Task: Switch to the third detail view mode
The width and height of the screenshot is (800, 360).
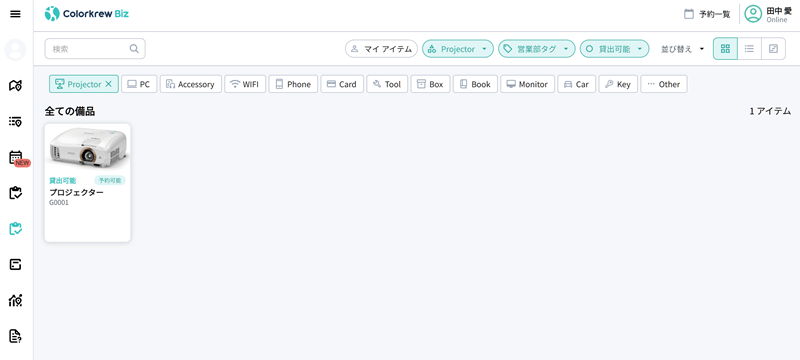Action: [773, 49]
